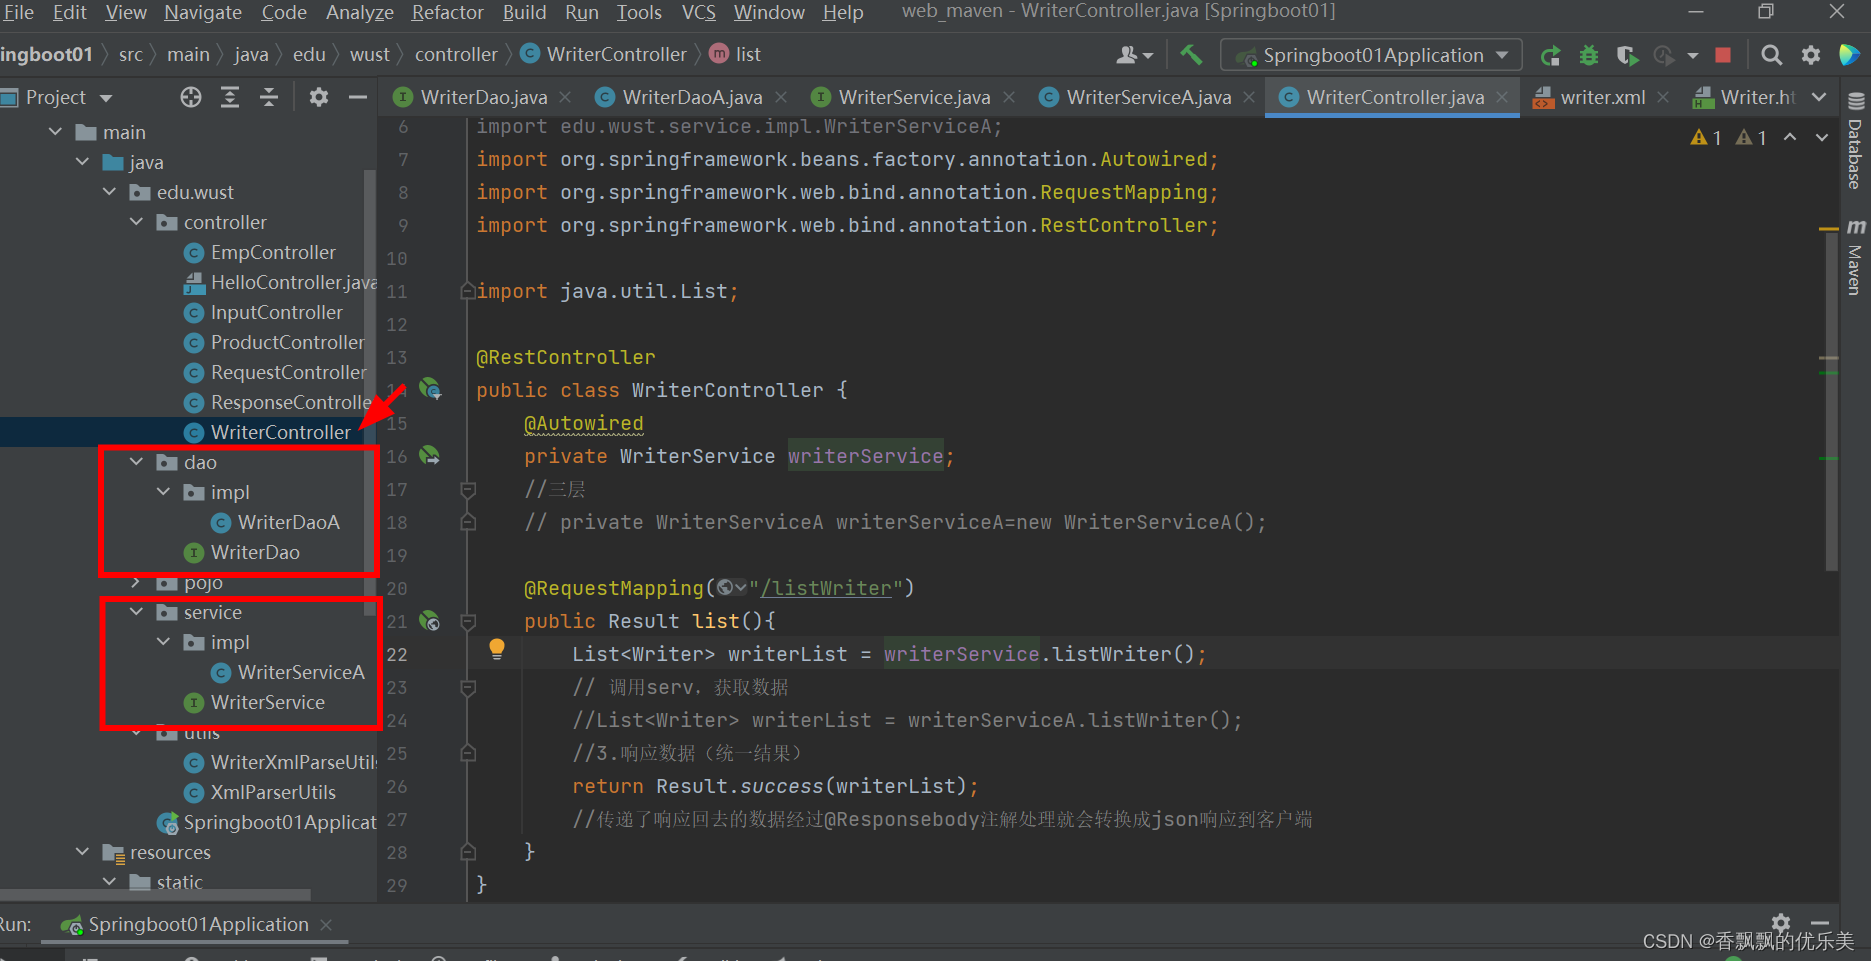Collapse the resources folder
The image size is (1871, 961).
[83, 852]
